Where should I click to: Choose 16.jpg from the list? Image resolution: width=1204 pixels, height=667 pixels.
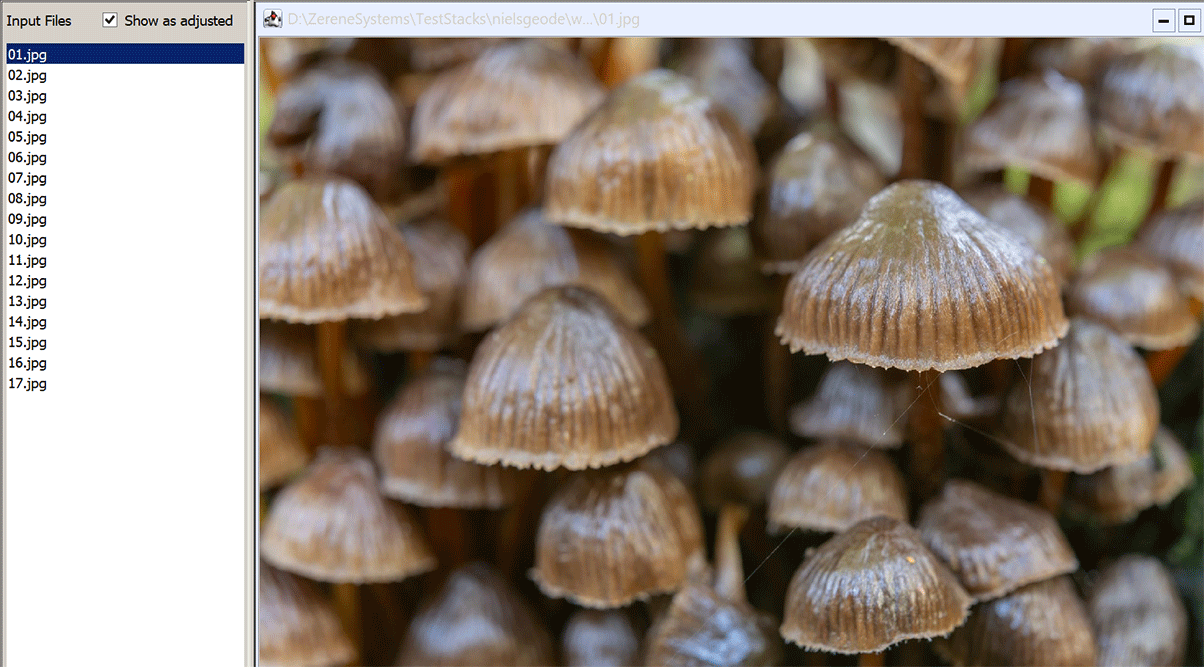pyautogui.click(x=27, y=363)
